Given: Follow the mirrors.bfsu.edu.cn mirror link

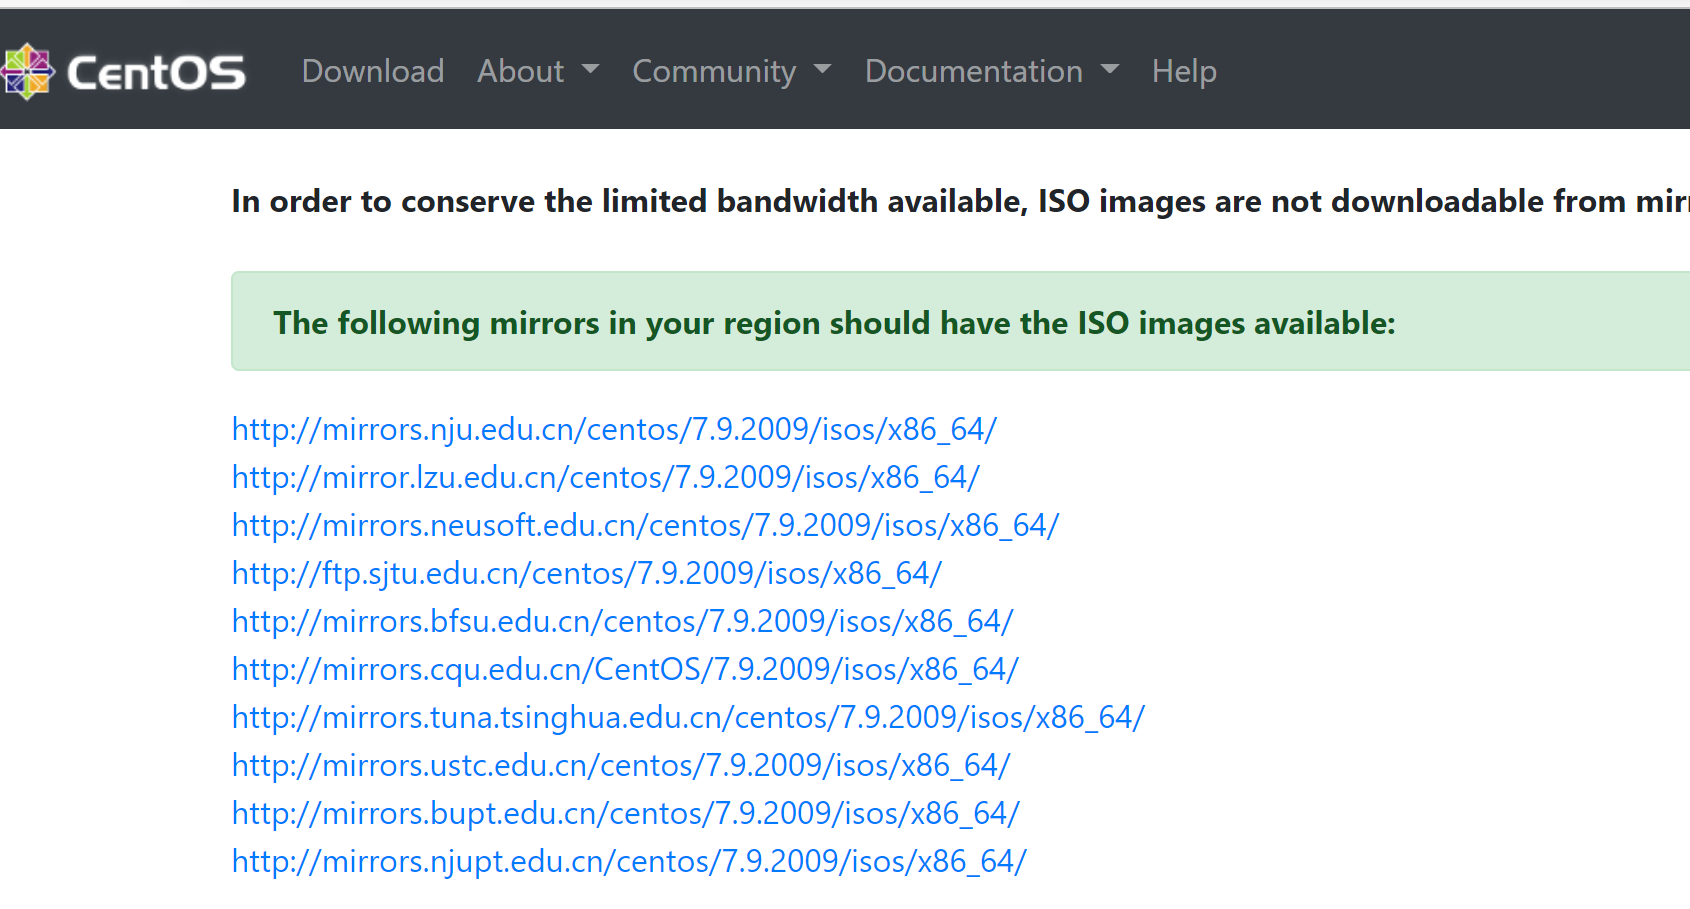Looking at the screenshot, I should 622,621.
